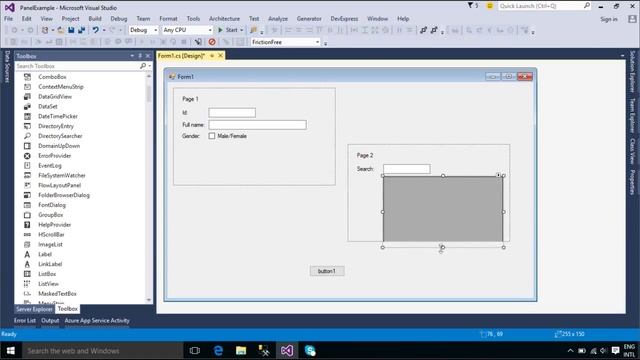Select HelpProvider in the Toolbox
The image size is (640, 360).
pyautogui.click(x=54, y=224)
